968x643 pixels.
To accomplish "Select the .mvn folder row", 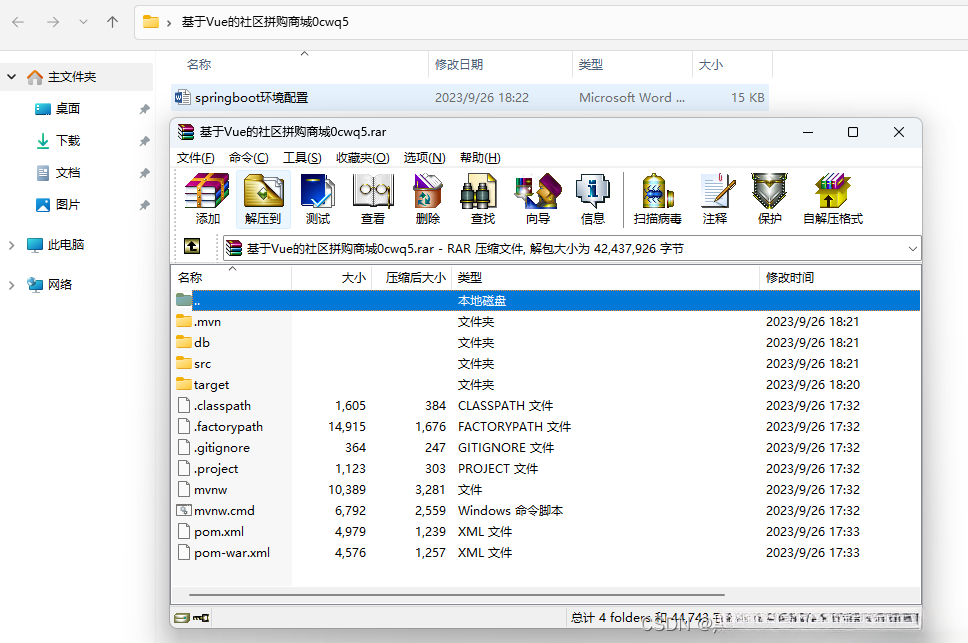I will pos(547,322).
